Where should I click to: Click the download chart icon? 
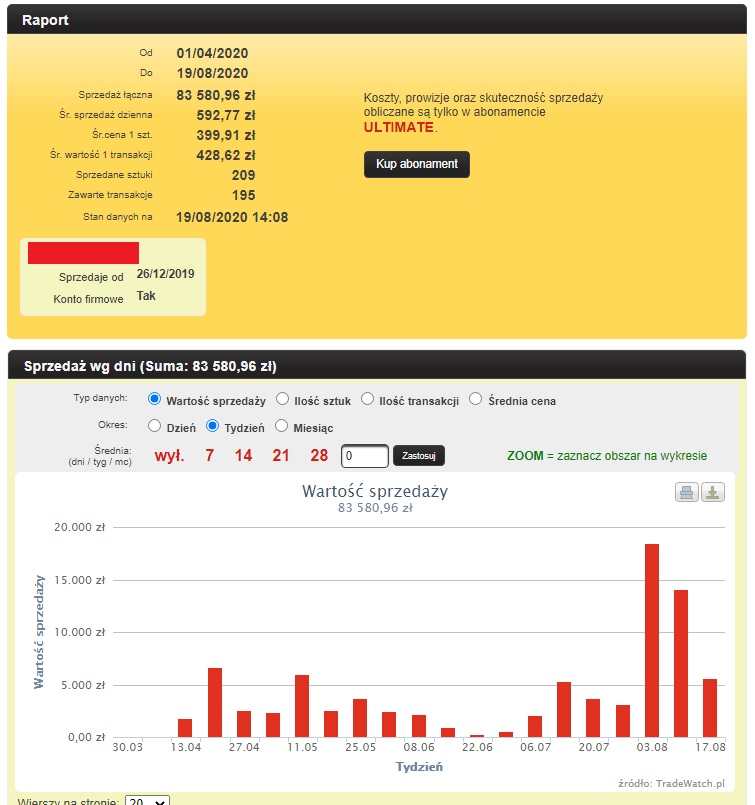coord(712,492)
